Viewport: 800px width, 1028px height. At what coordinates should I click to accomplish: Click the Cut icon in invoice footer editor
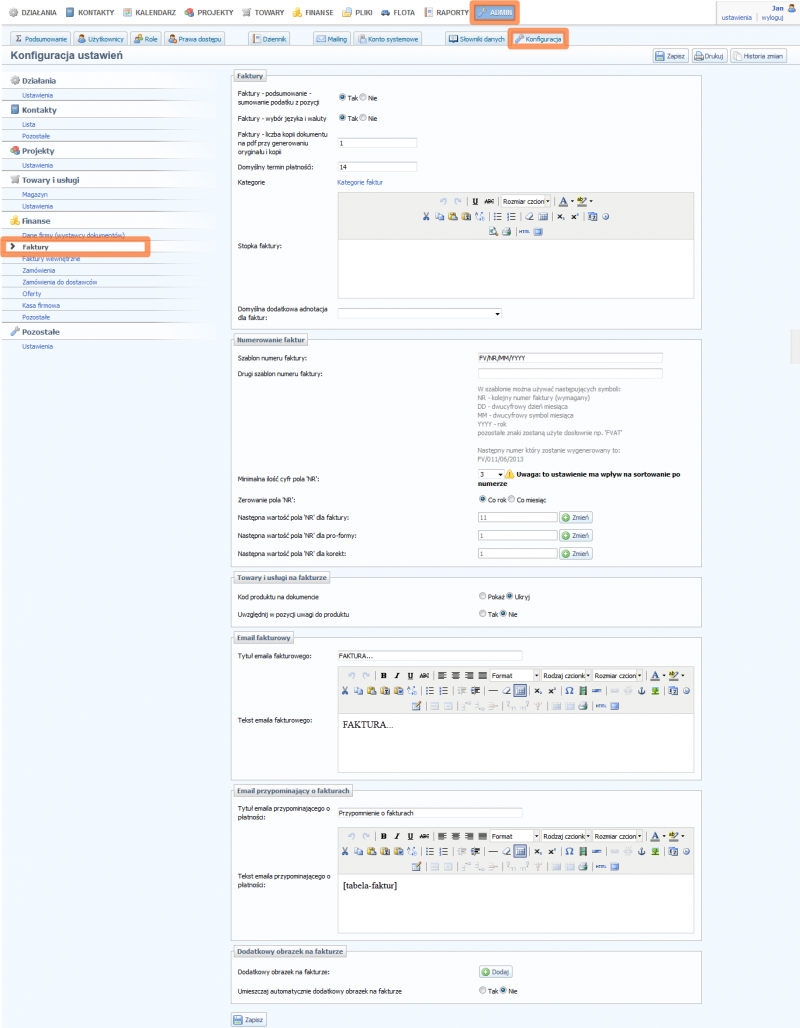tap(426, 216)
